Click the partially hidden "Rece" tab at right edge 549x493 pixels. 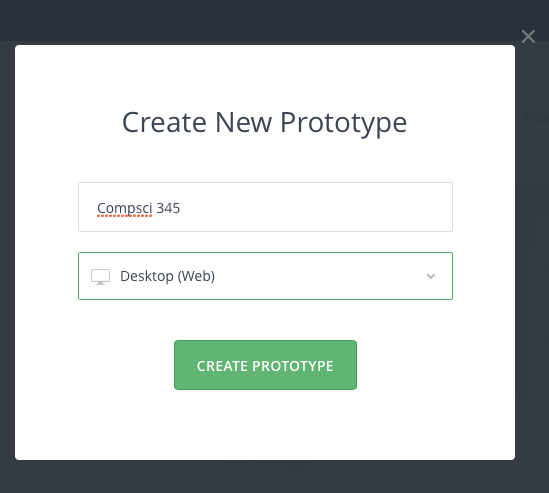click(536, 118)
